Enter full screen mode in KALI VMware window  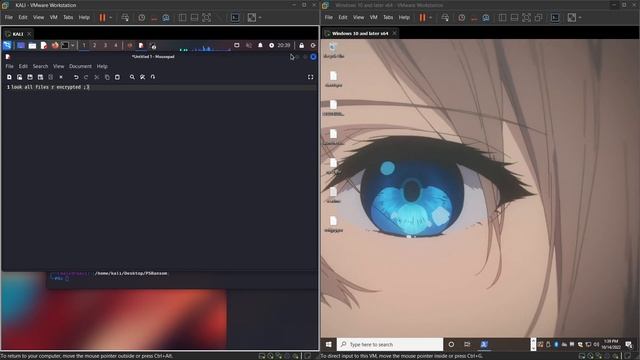207,18
